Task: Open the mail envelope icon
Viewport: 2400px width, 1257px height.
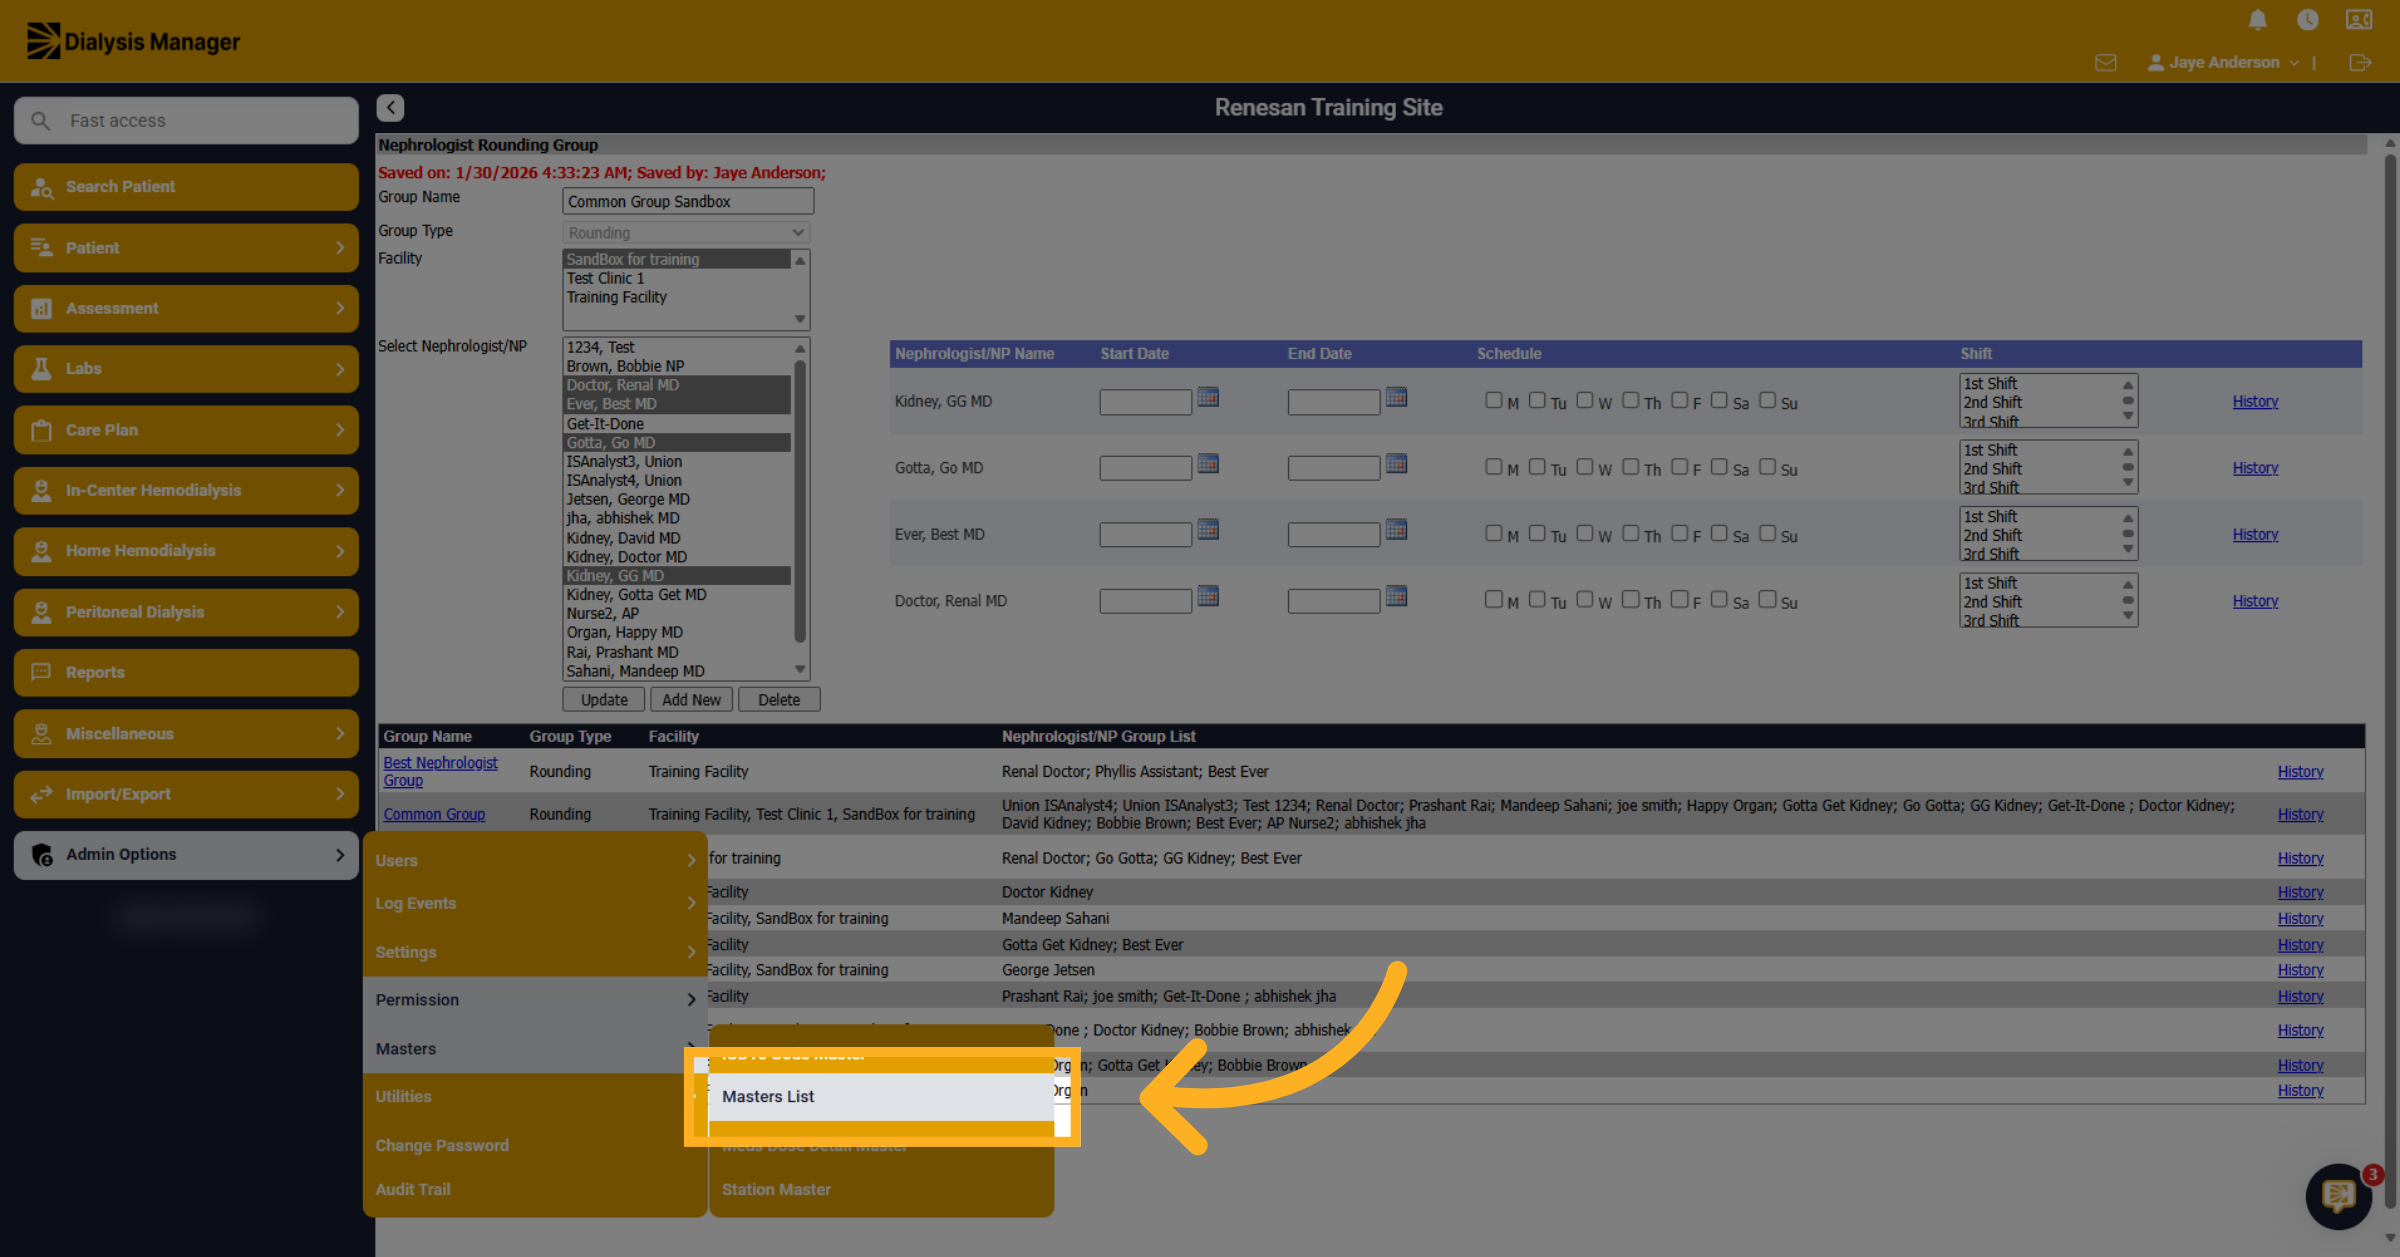Action: pos(2105,62)
